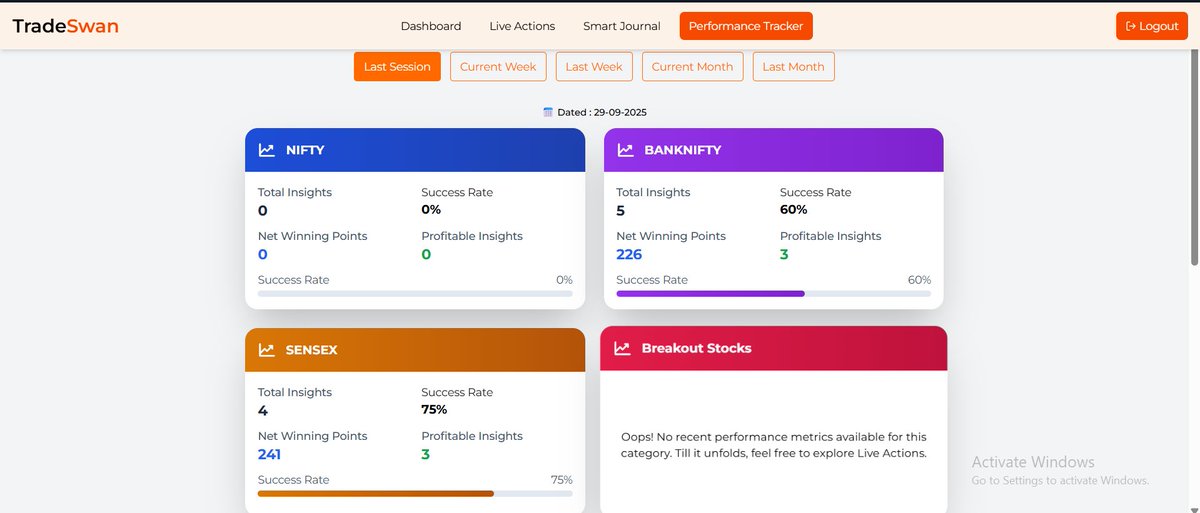Click NIFTY 'Net Winning Points' label
1200x513 pixels.
313,236
